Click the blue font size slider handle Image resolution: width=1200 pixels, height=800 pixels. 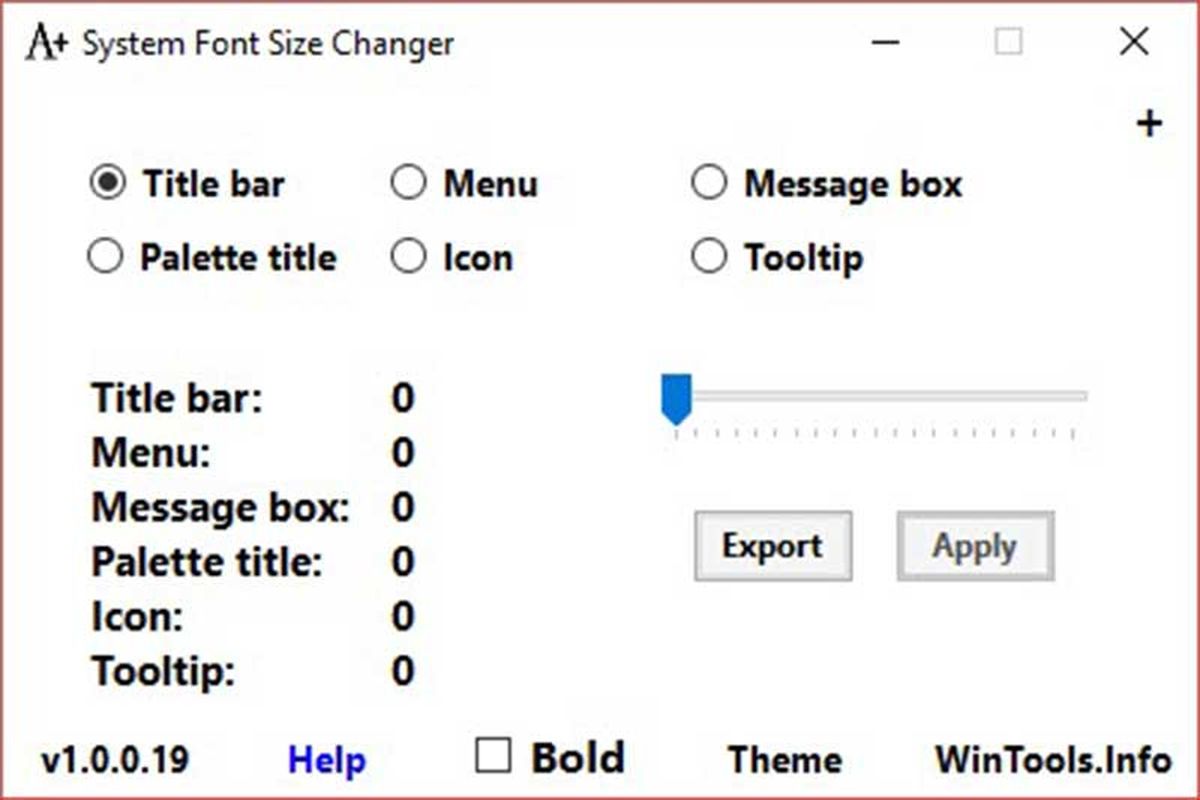(677, 397)
